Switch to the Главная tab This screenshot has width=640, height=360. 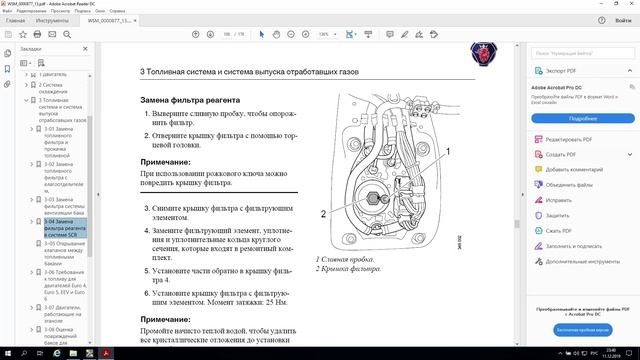click(x=16, y=20)
